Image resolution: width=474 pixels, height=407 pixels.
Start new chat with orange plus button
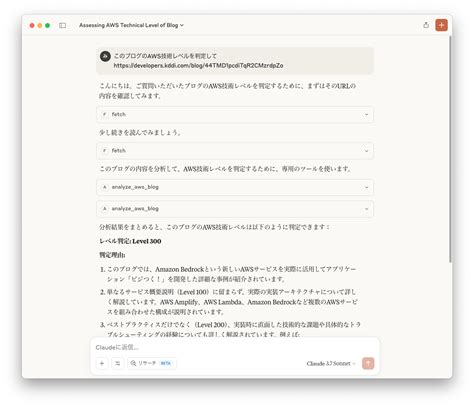point(441,25)
